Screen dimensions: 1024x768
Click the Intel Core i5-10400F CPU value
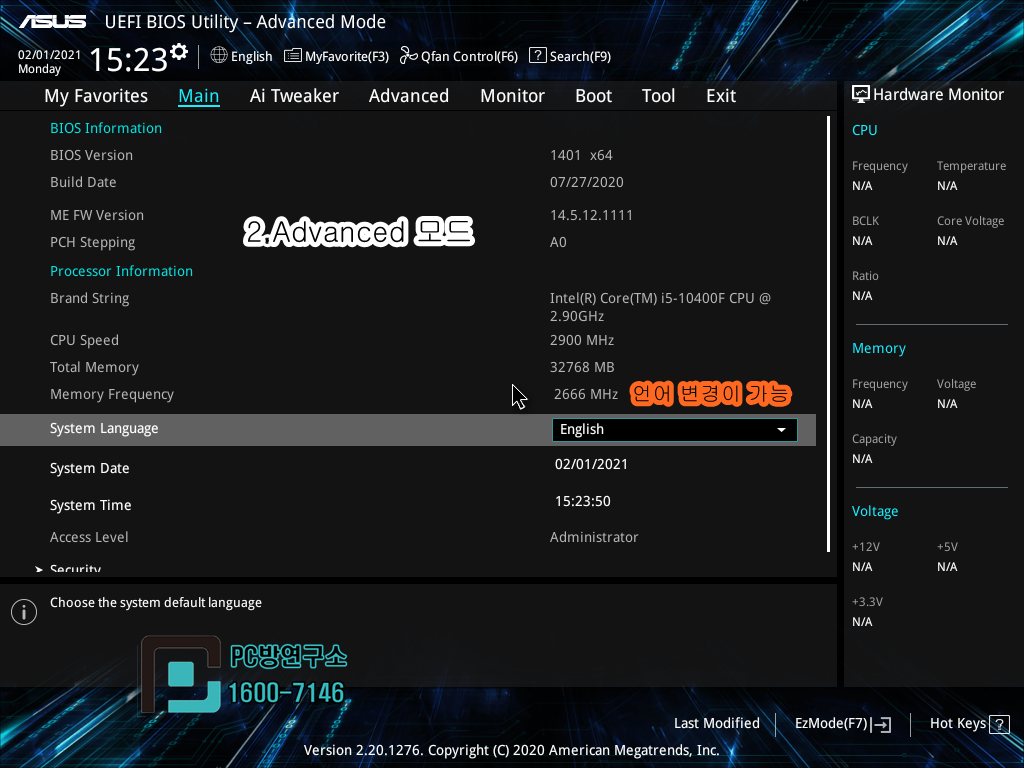tap(660, 307)
